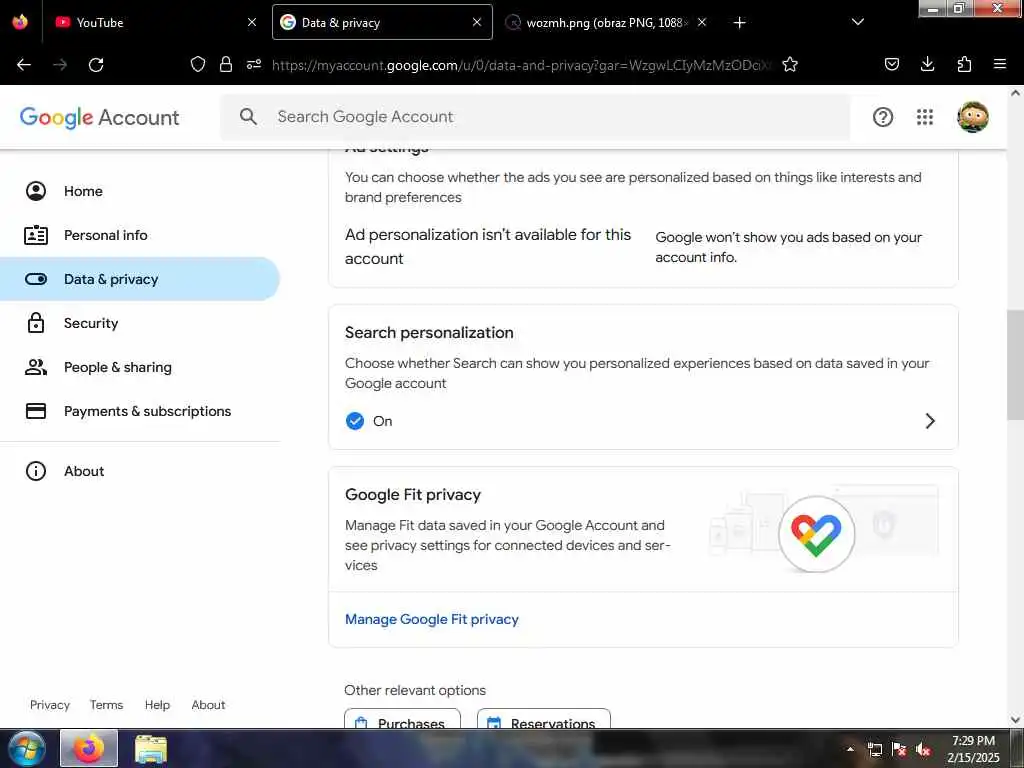Open Security in the sidebar
This screenshot has width=1024, height=768.
pos(140,323)
